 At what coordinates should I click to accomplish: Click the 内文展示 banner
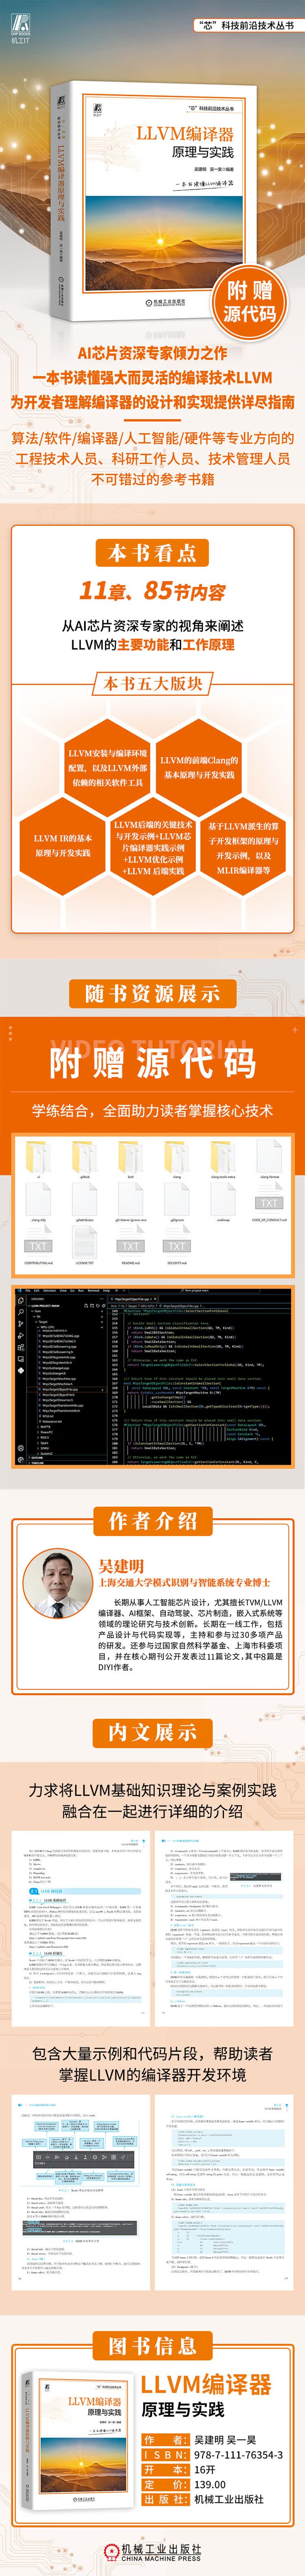[x=153, y=1733]
